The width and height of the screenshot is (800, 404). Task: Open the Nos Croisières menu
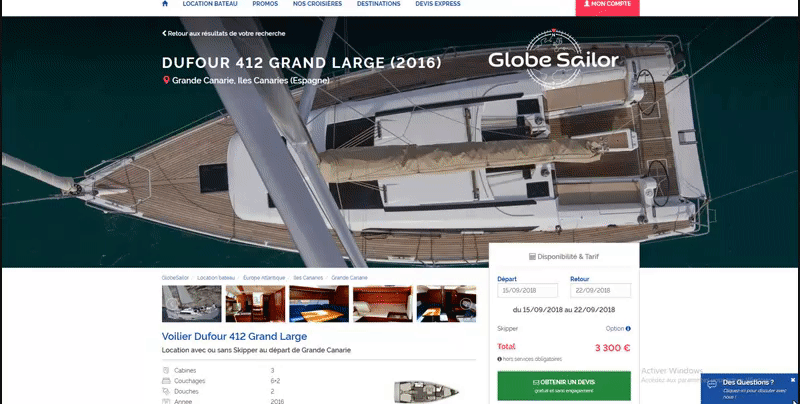click(317, 4)
